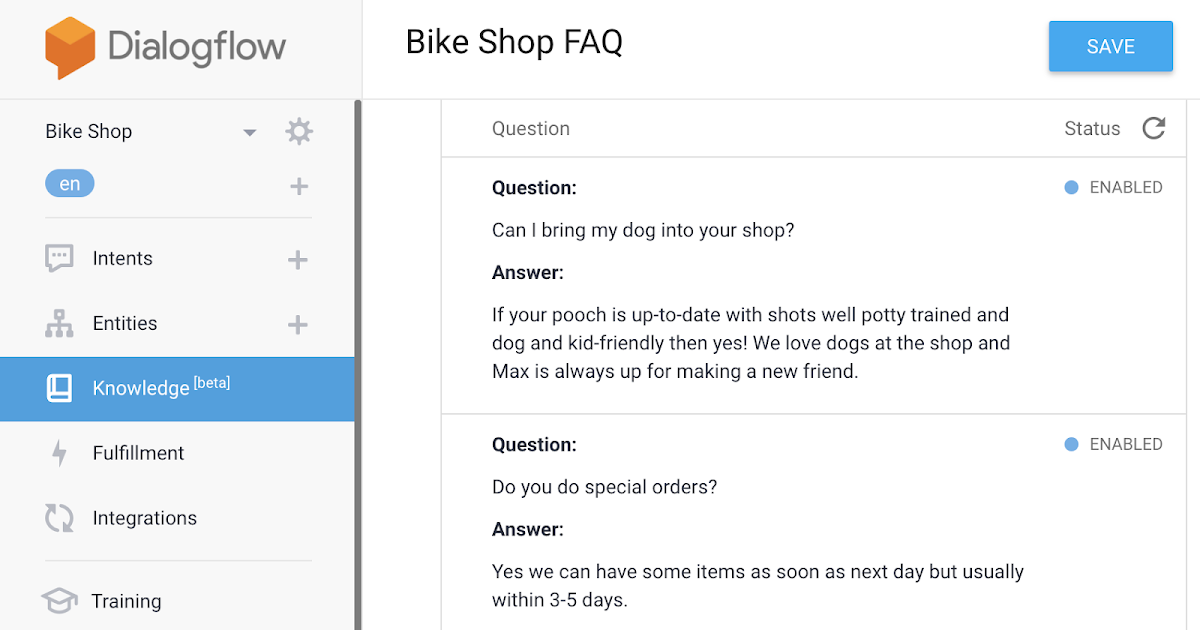Refresh the question status list
The height and width of the screenshot is (630, 1200).
pos(1154,128)
